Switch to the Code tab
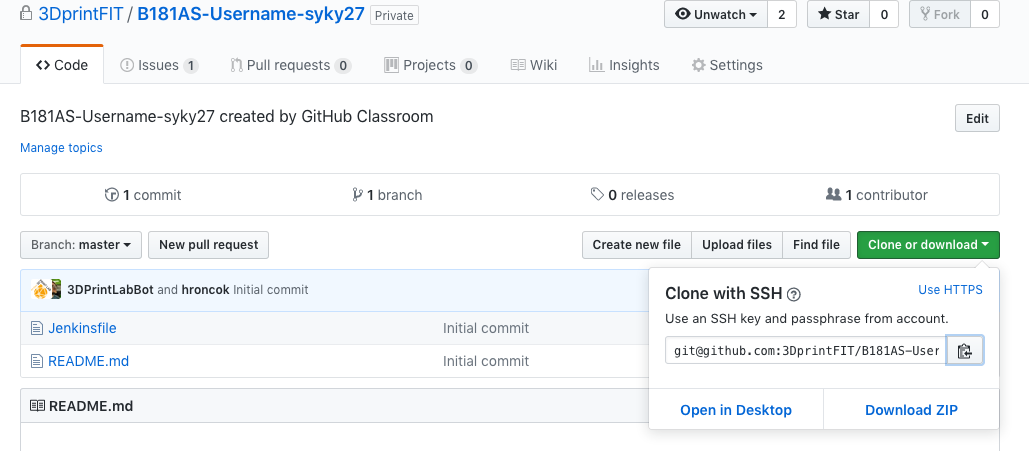 62,65
